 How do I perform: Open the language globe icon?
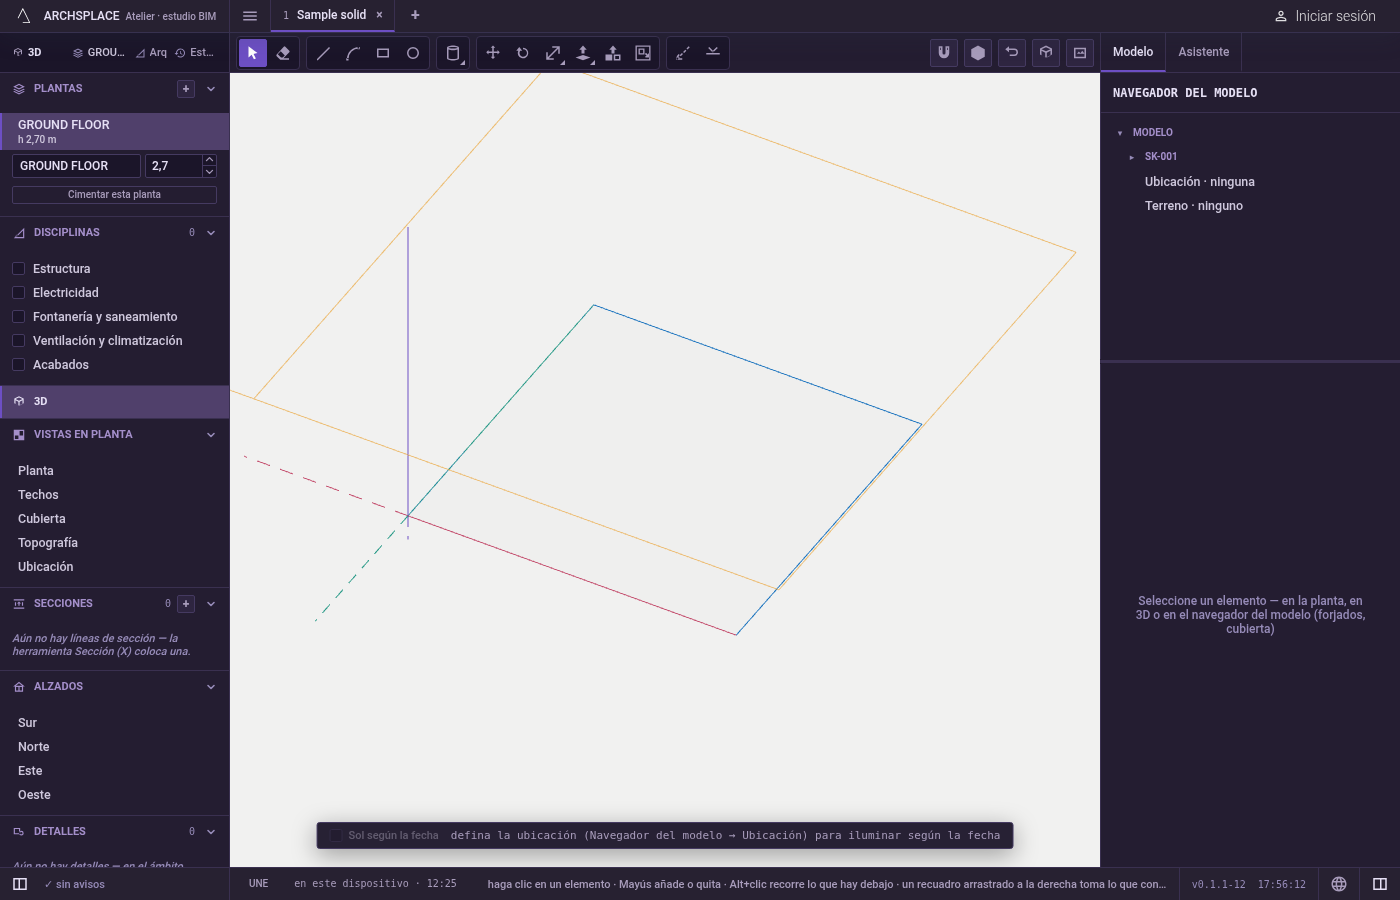[x=1339, y=884]
